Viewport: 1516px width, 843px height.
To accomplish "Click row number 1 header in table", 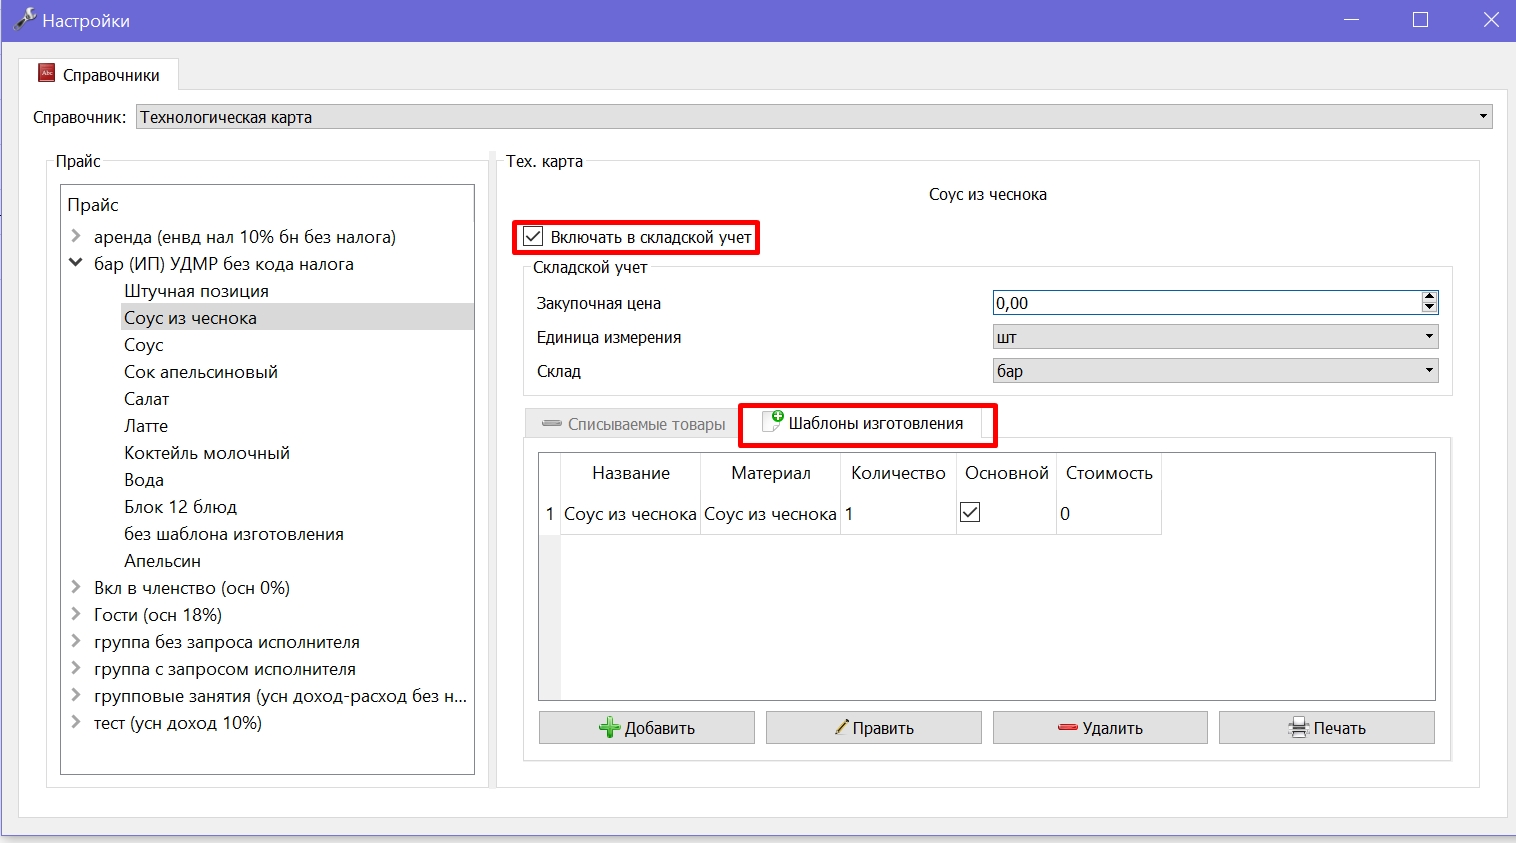I will 550,514.
